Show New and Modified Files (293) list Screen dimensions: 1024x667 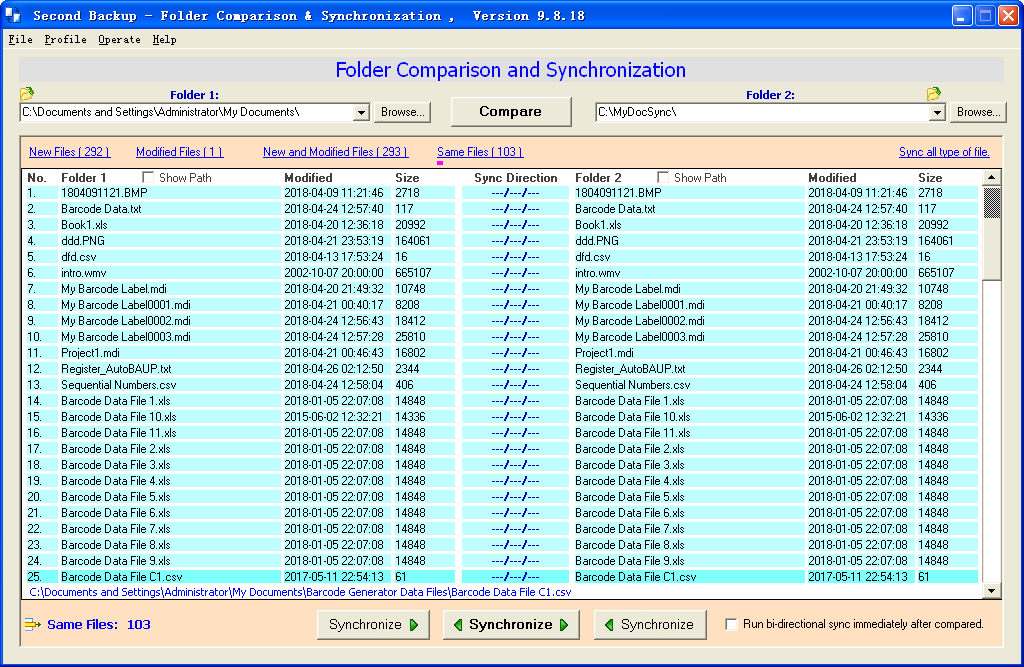(x=336, y=152)
